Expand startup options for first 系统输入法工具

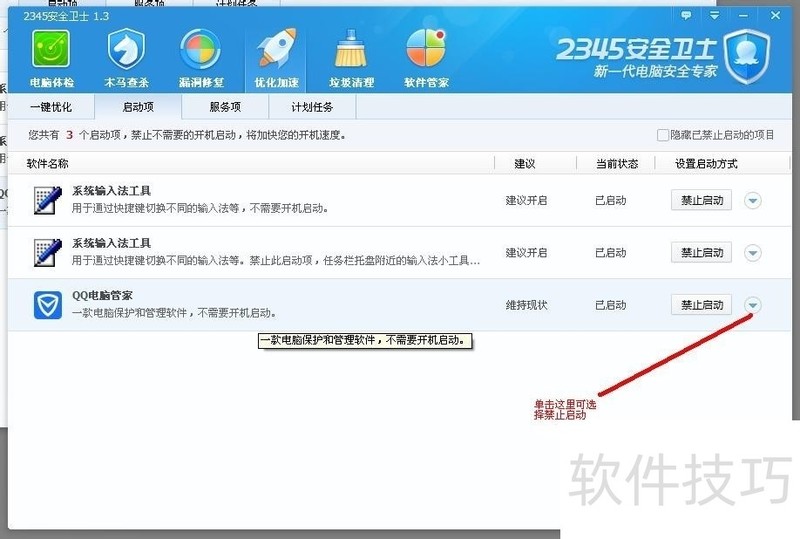pyautogui.click(x=753, y=201)
